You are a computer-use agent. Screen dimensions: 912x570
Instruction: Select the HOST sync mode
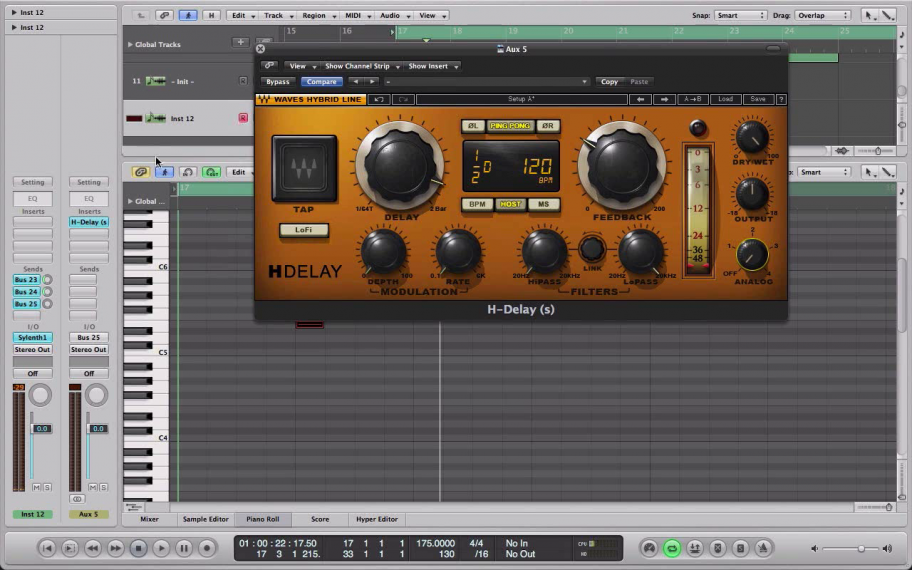[x=510, y=204]
